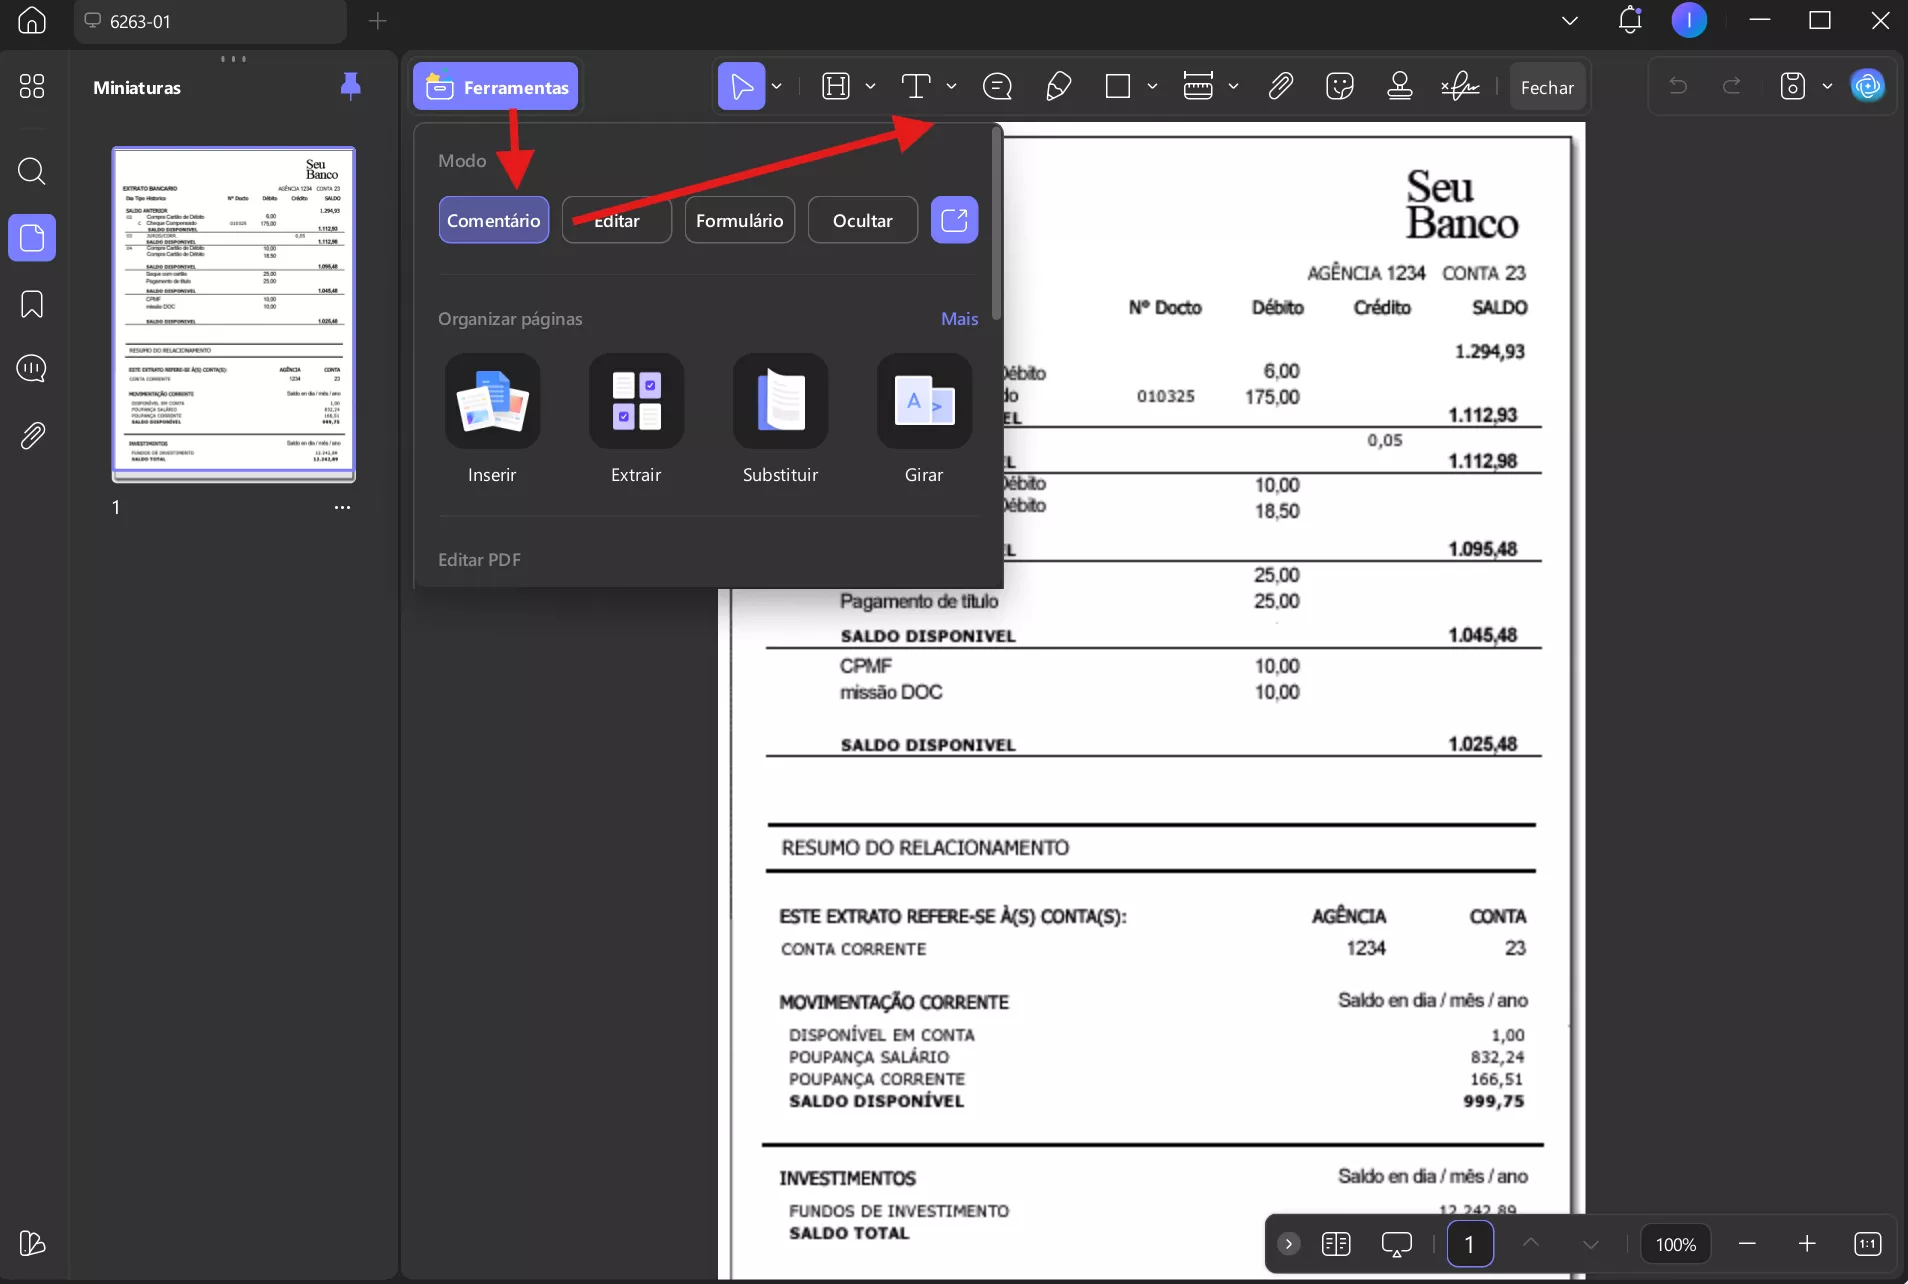Switch mode to Ocultar

(x=862, y=220)
